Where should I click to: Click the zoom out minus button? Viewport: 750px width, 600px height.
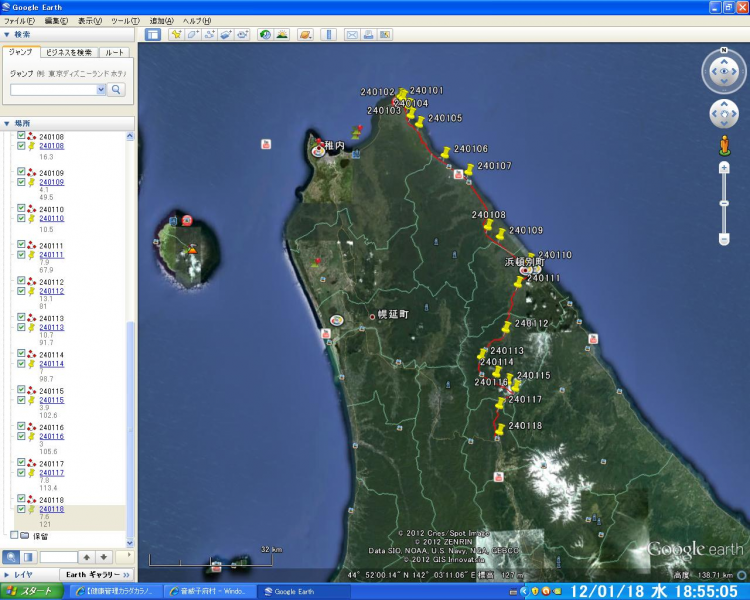(x=724, y=239)
